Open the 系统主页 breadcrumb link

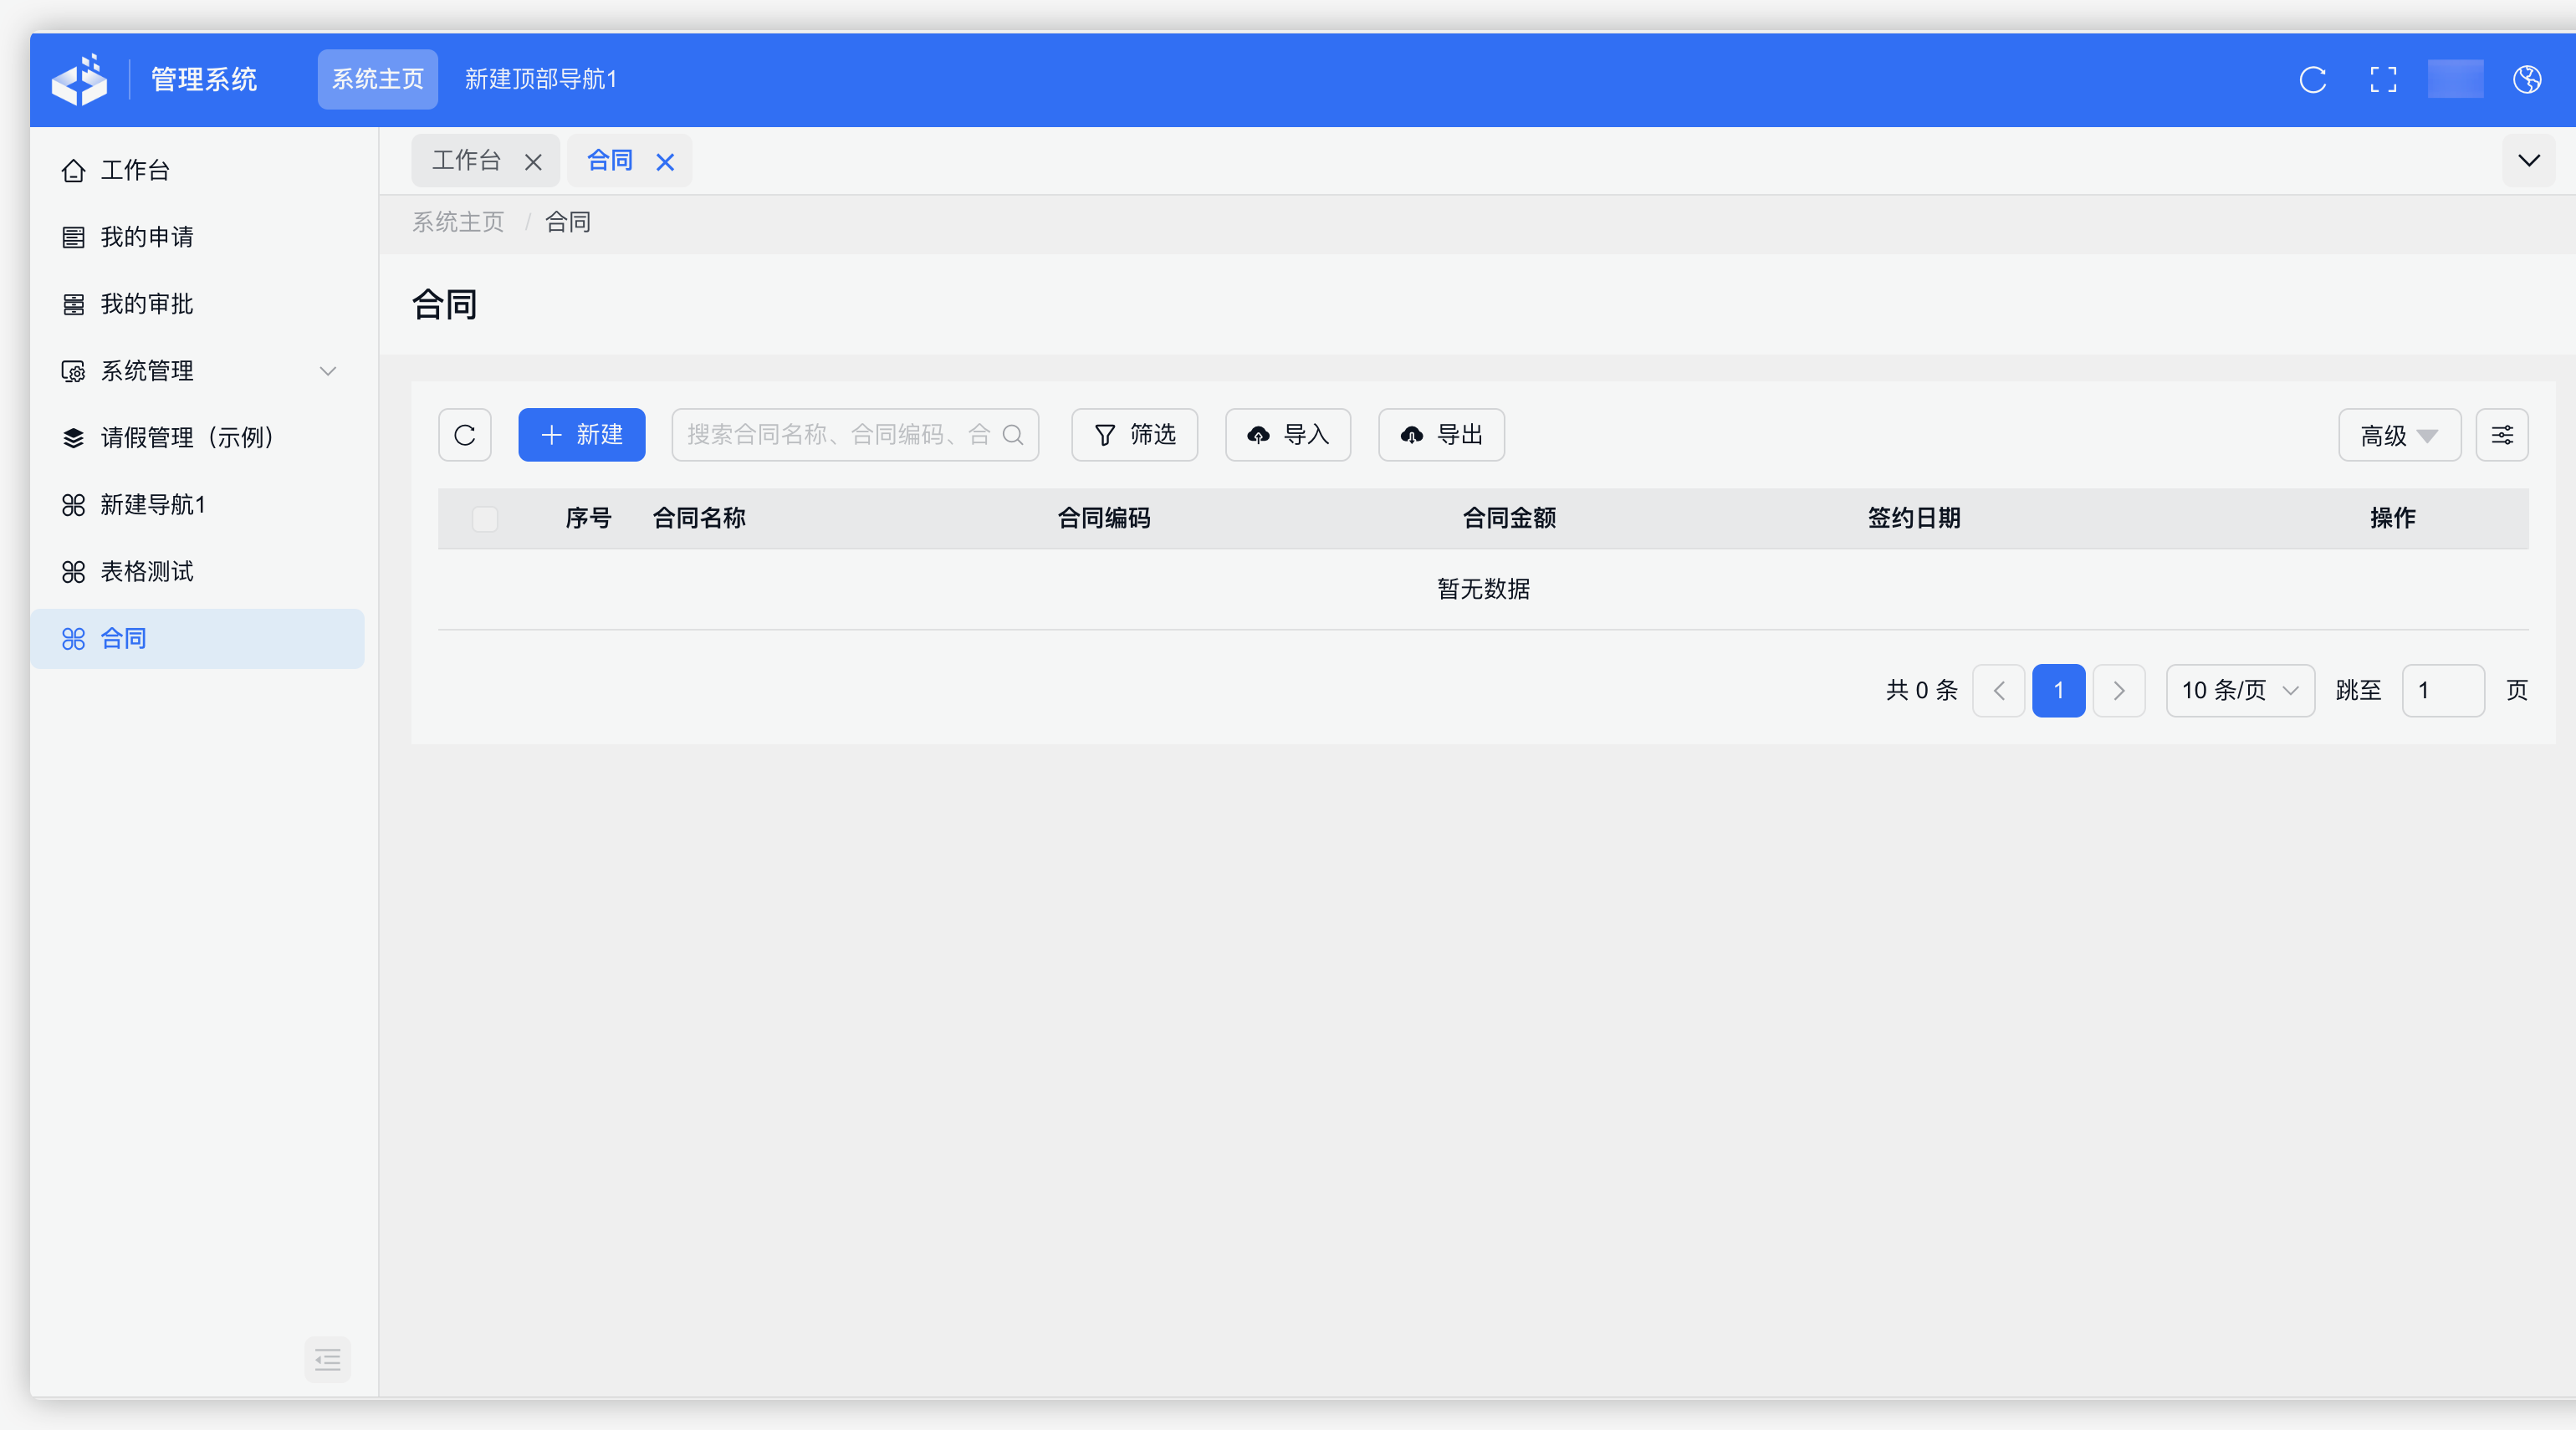pyautogui.click(x=458, y=222)
